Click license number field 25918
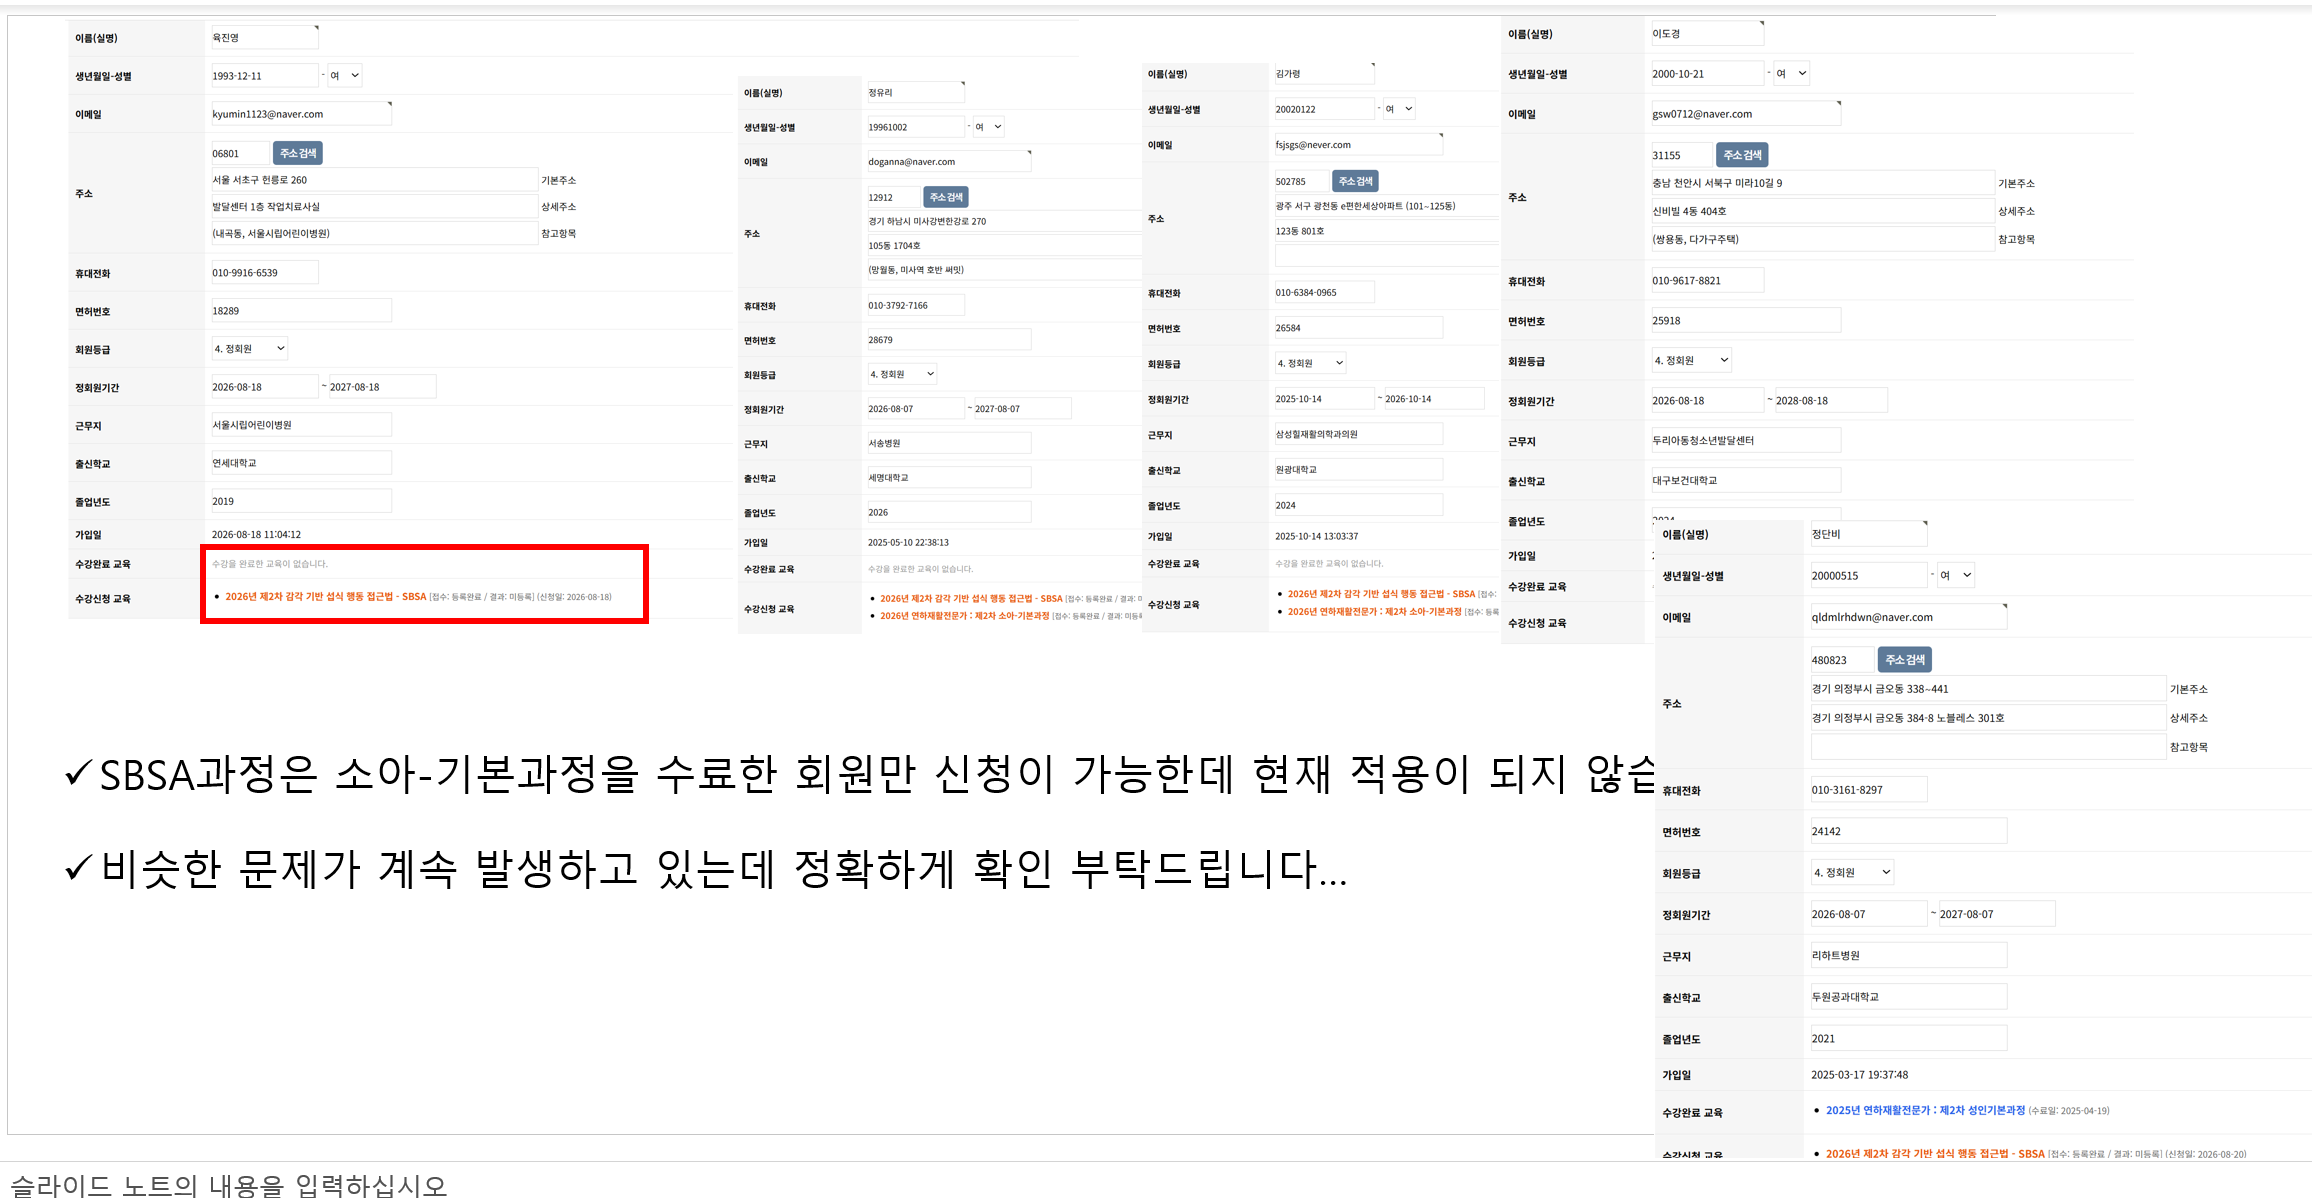This screenshot has width=2312, height=1198. coord(1745,320)
